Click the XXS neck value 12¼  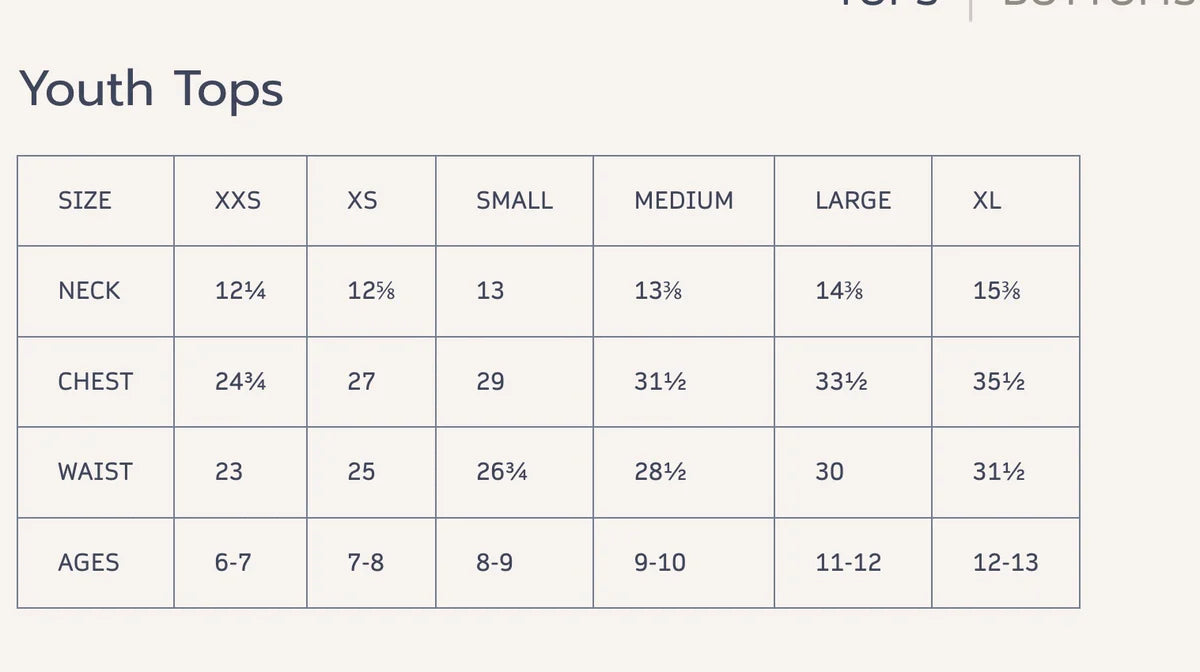point(240,291)
